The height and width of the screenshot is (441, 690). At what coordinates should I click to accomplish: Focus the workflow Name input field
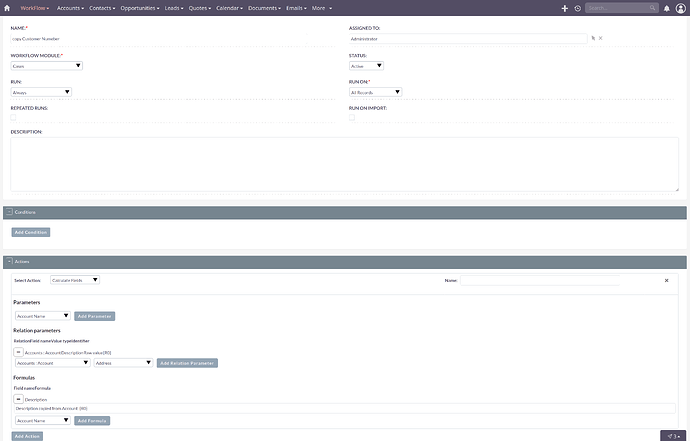pyautogui.click(x=159, y=39)
